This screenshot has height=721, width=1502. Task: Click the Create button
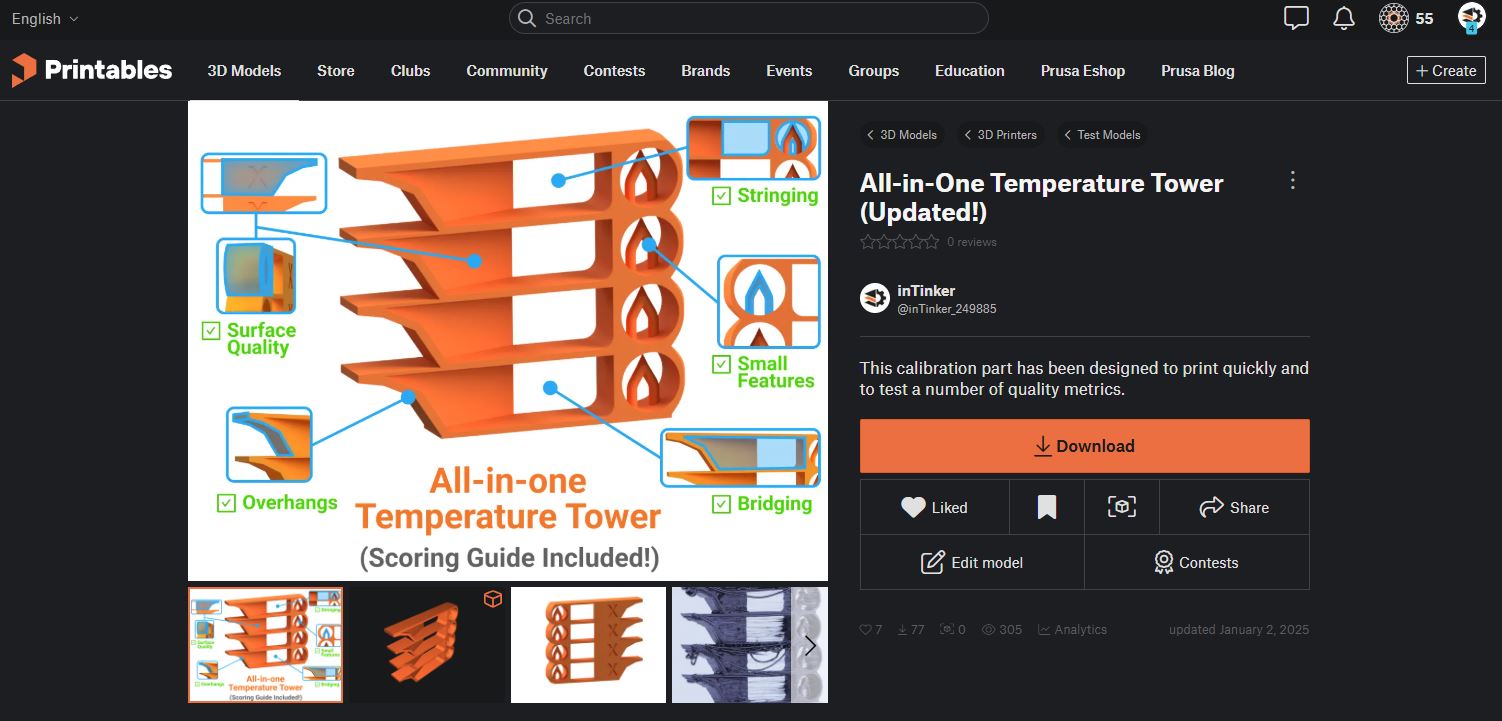(x=1446, y=70)
